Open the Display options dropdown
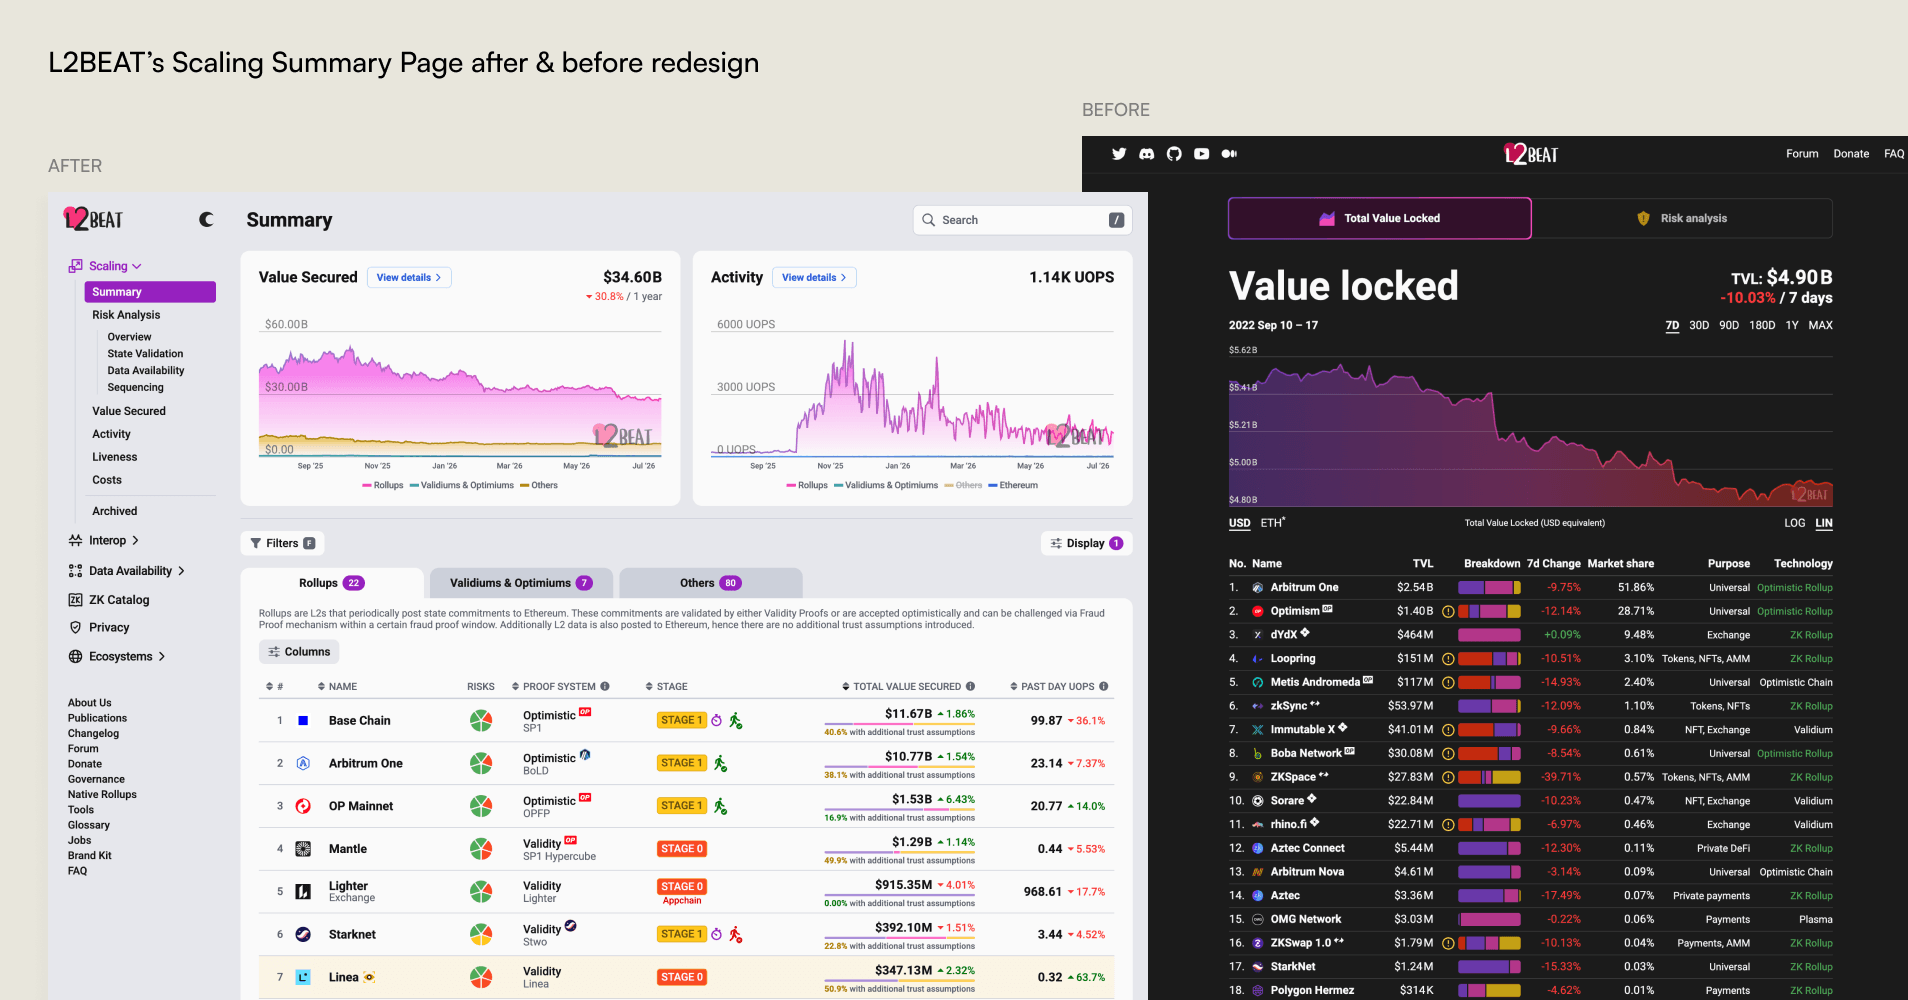1908x1000 pixels. pos(1087,543)
